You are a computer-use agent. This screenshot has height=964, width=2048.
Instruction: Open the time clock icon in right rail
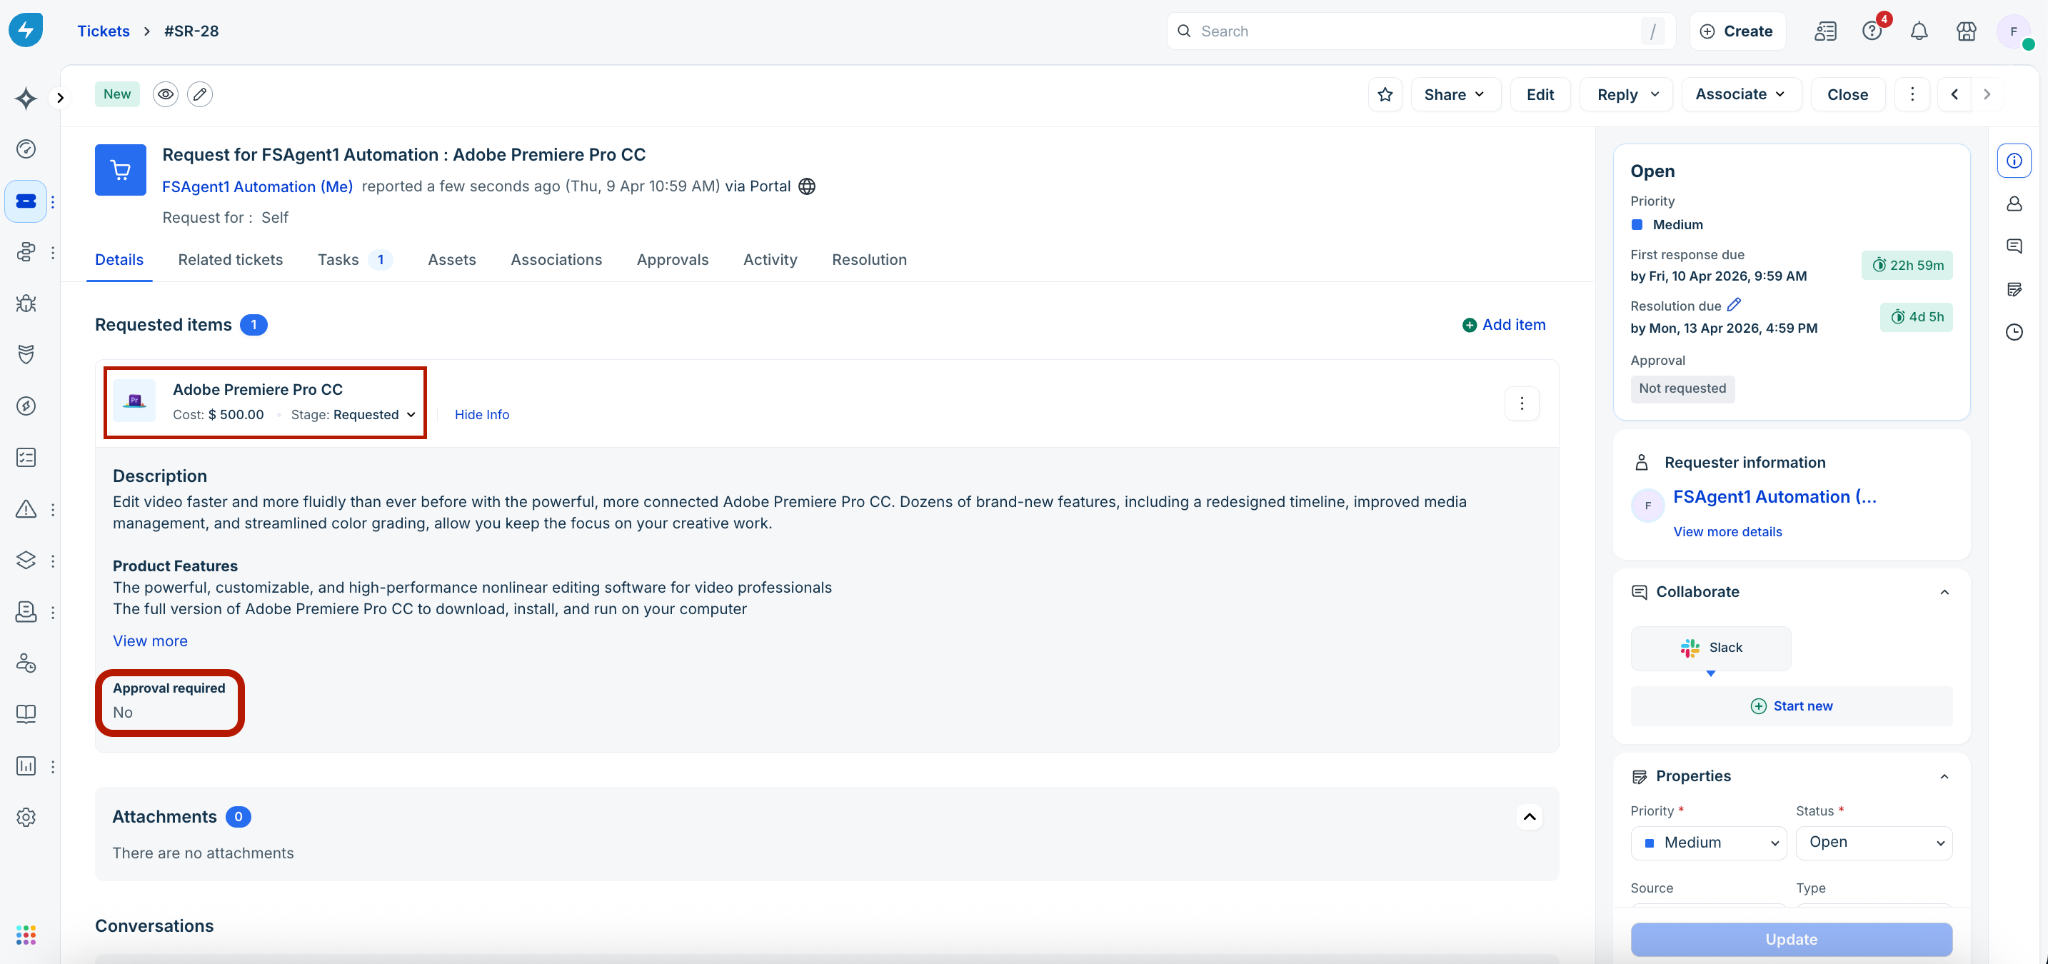[2014, 332]
